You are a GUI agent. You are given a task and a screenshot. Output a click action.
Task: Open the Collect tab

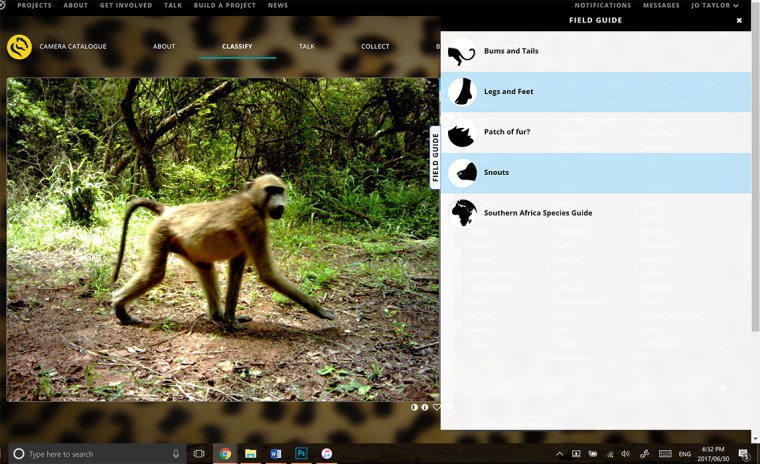click(x=375, y=46)
